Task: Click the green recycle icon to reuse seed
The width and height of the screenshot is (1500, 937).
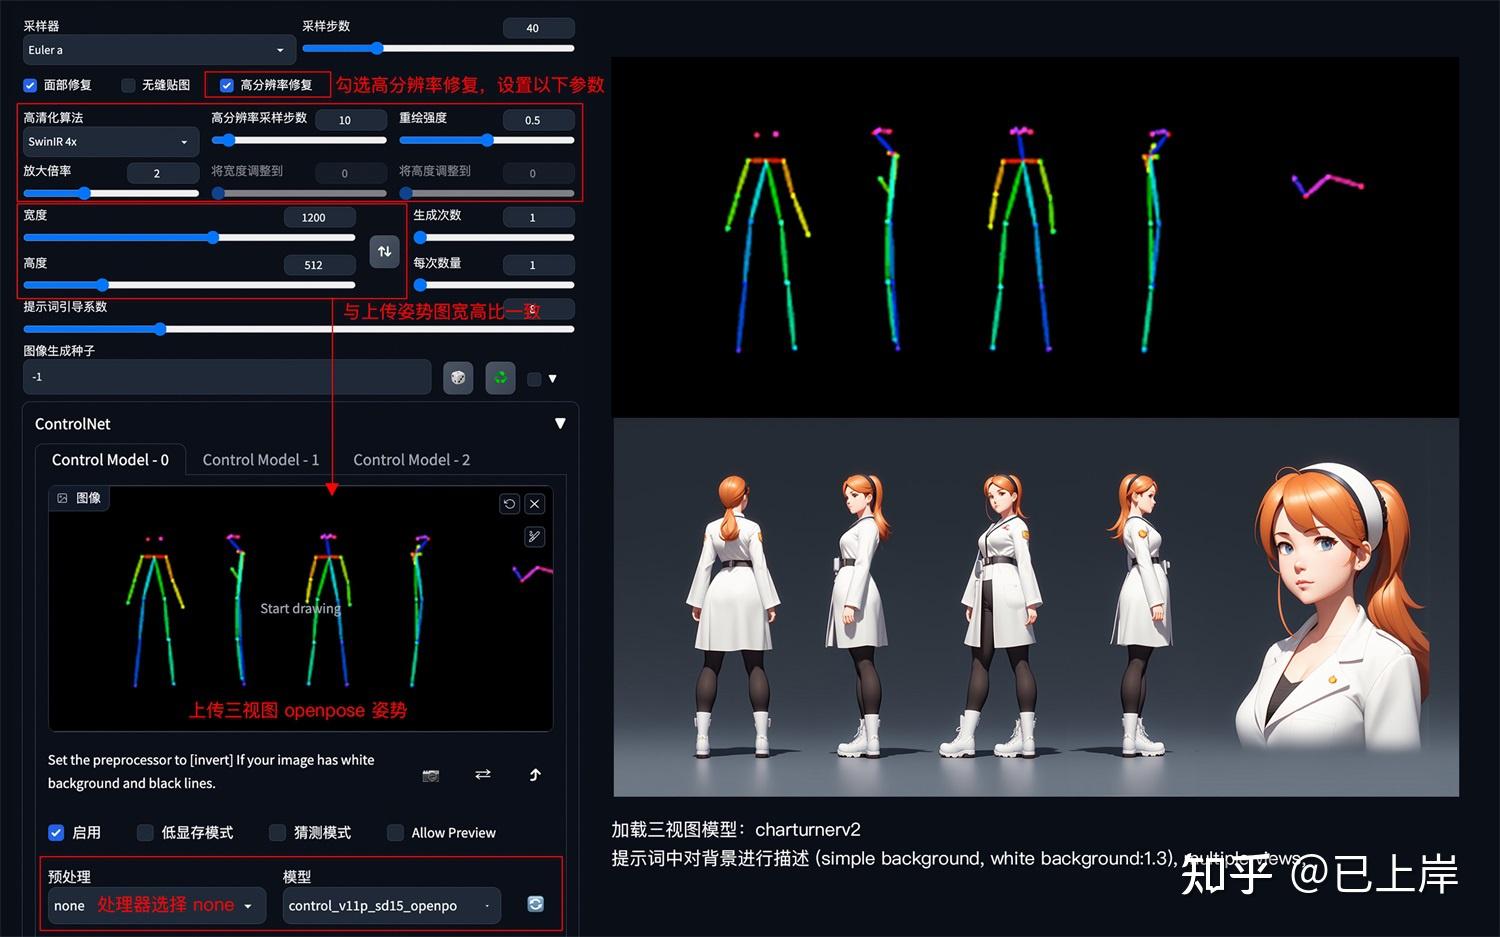Action: 500,378
